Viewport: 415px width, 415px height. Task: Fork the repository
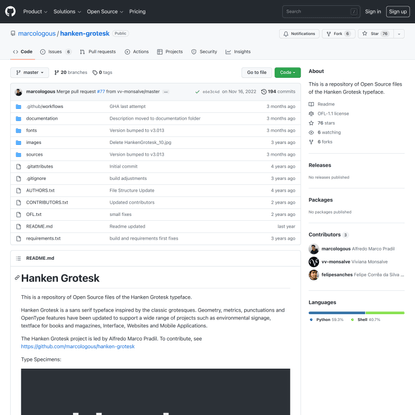[338, 34]
